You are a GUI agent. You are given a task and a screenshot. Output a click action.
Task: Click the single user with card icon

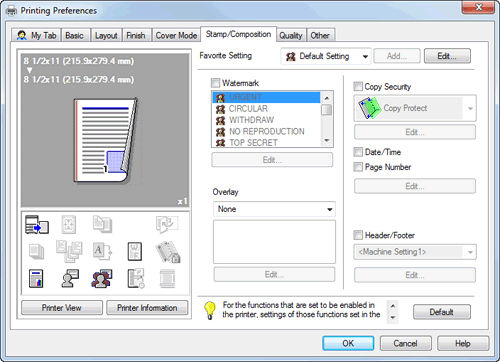point(70,278)
